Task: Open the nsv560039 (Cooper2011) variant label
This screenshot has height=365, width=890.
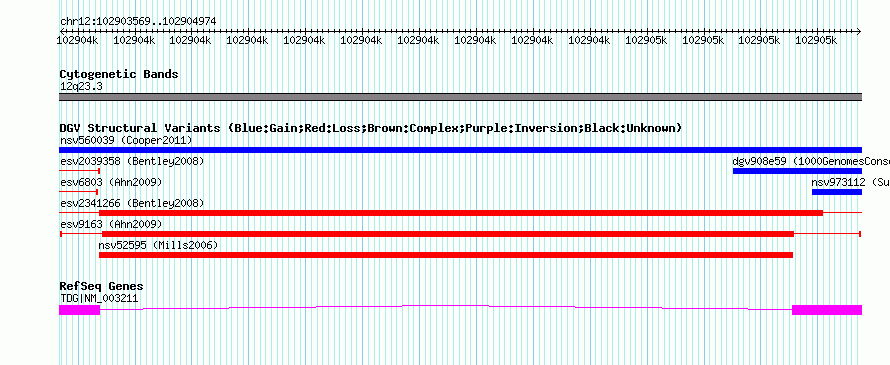Action: [x=126, y=140]
